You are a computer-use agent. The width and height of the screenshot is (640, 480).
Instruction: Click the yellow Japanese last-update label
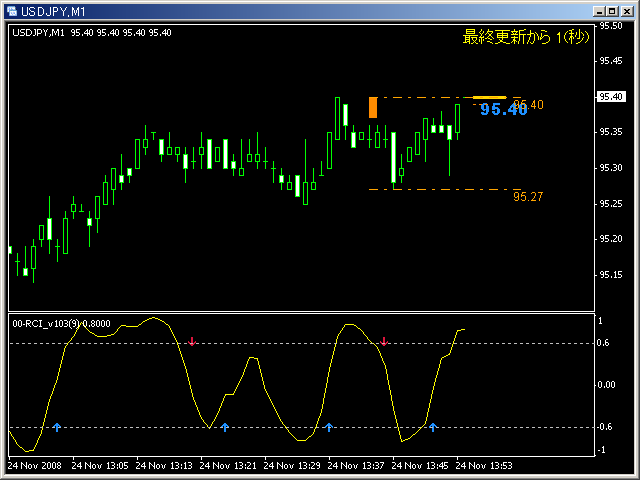pos(526,37)
